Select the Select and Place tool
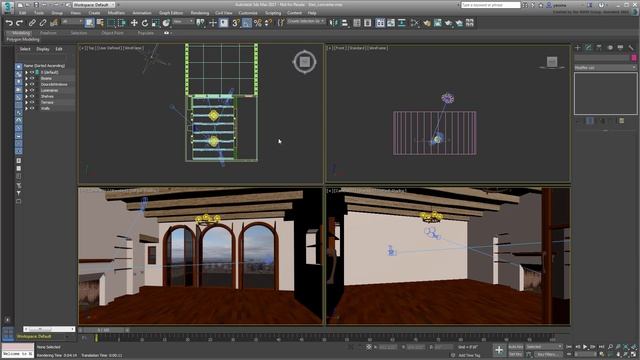640x360 pixels. click(x=166, y=23)
